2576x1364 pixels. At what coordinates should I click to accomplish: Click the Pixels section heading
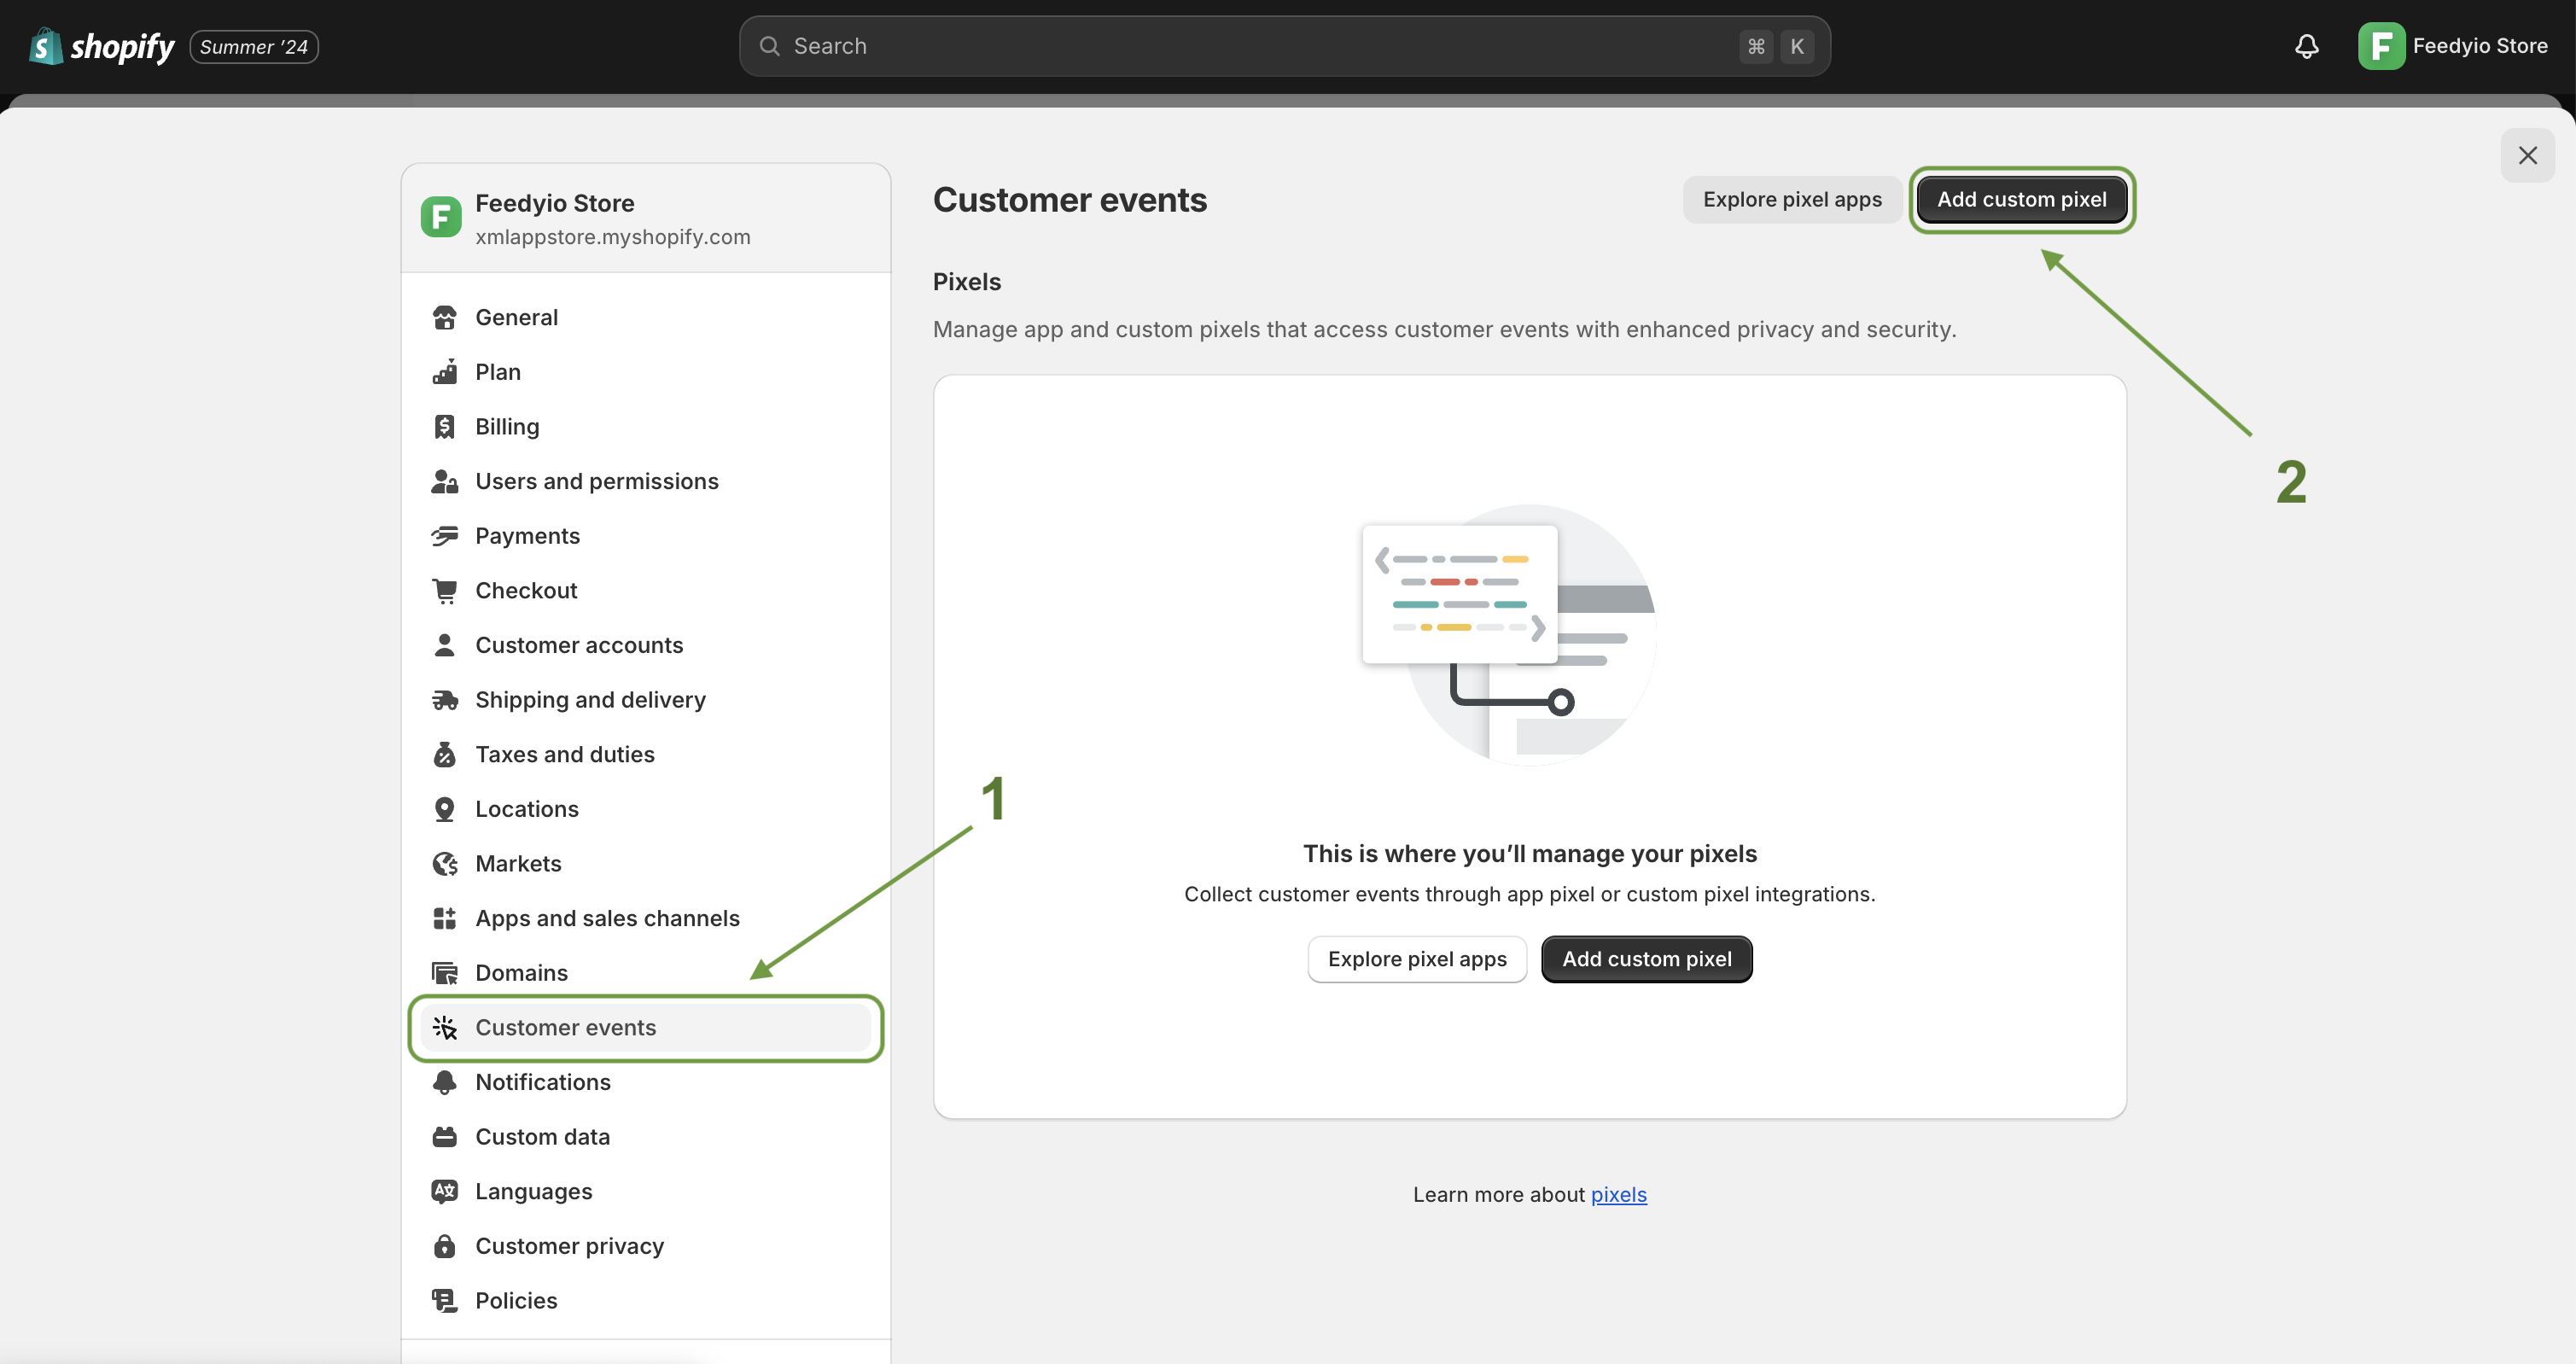tap(966, 282)
